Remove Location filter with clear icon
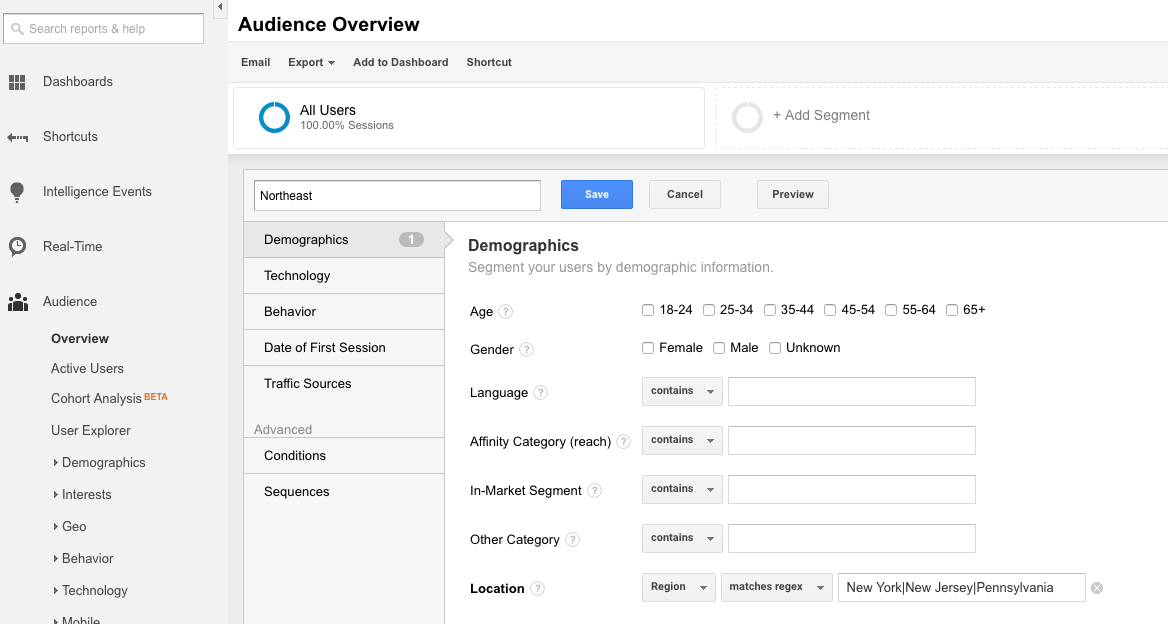The height and width of the screenshot is (624, 1168). click(x=1097, y=588)
